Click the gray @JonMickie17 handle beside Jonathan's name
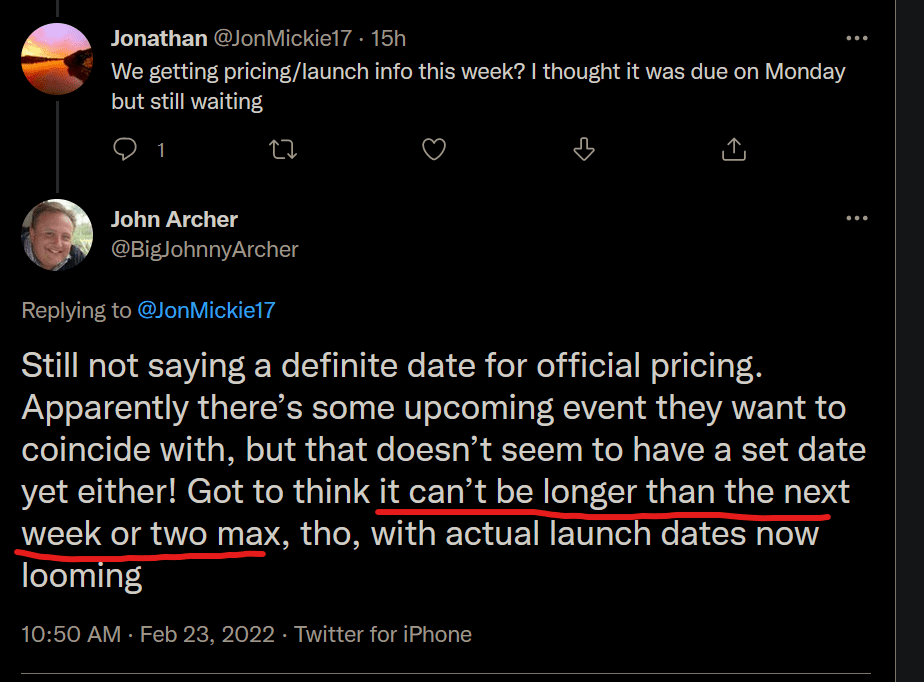The width and height of the screenshot is (924, 682). pyautogui.click(x=282, y=38)
